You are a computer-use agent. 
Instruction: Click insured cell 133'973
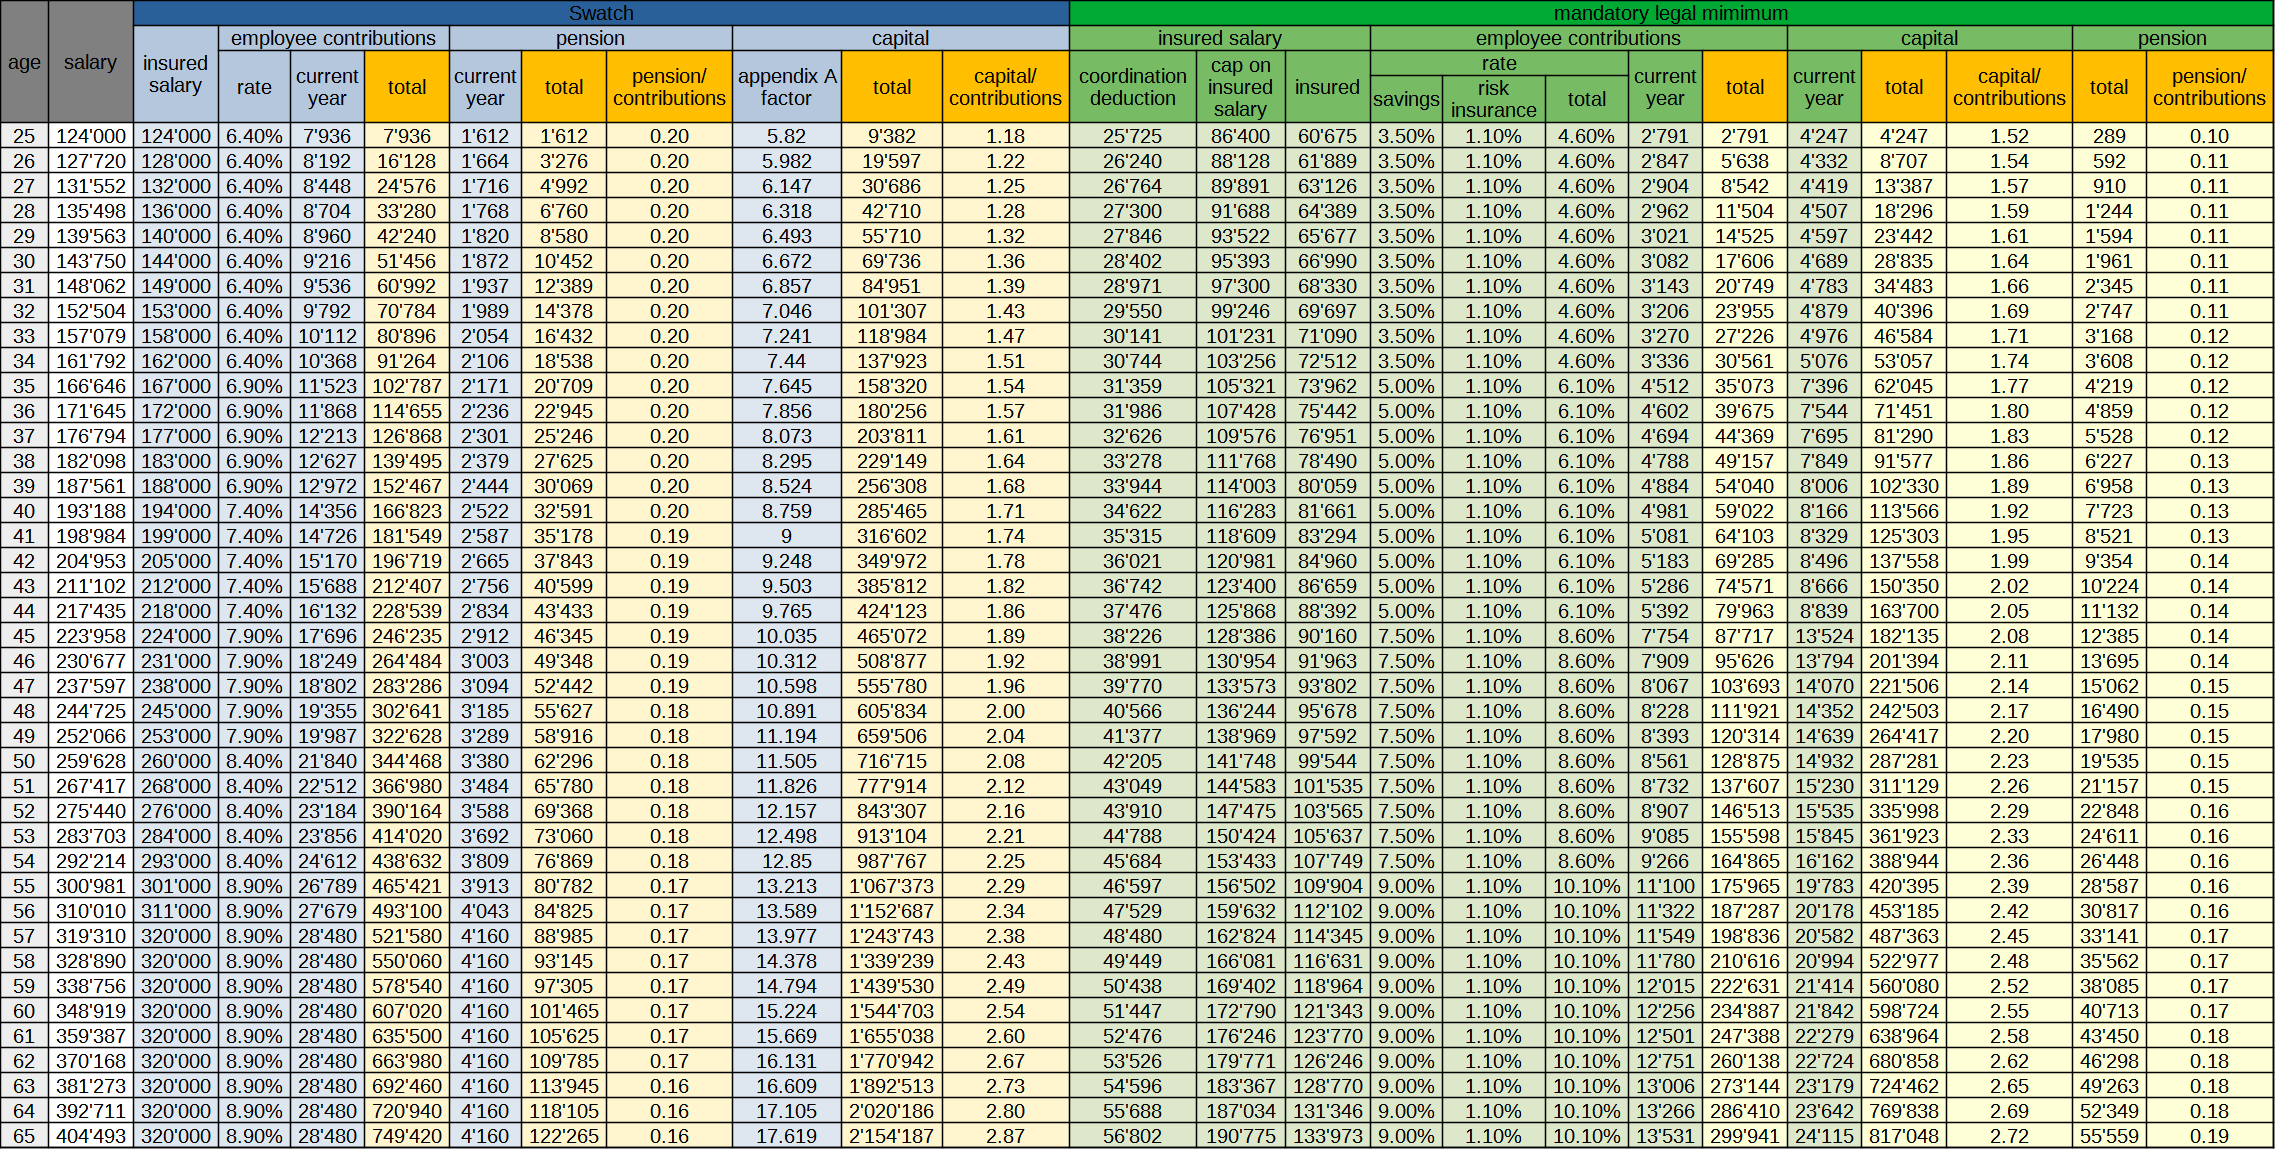point(1328,1136)
